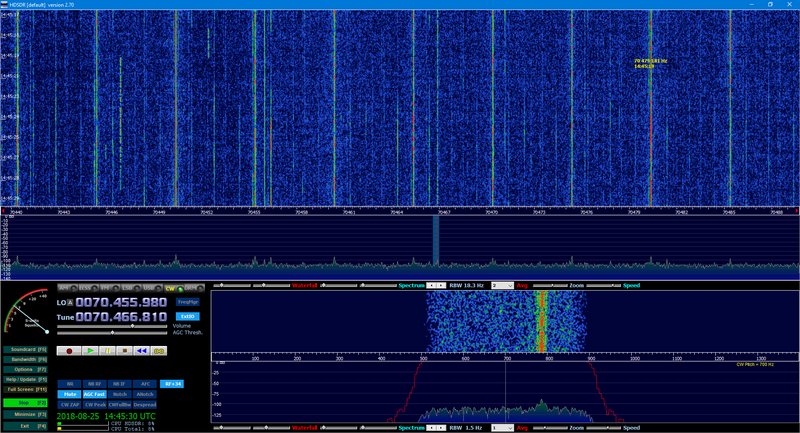Select USB demodulation mode
Viewport: 800px width, 433px height.
[152, 288]
